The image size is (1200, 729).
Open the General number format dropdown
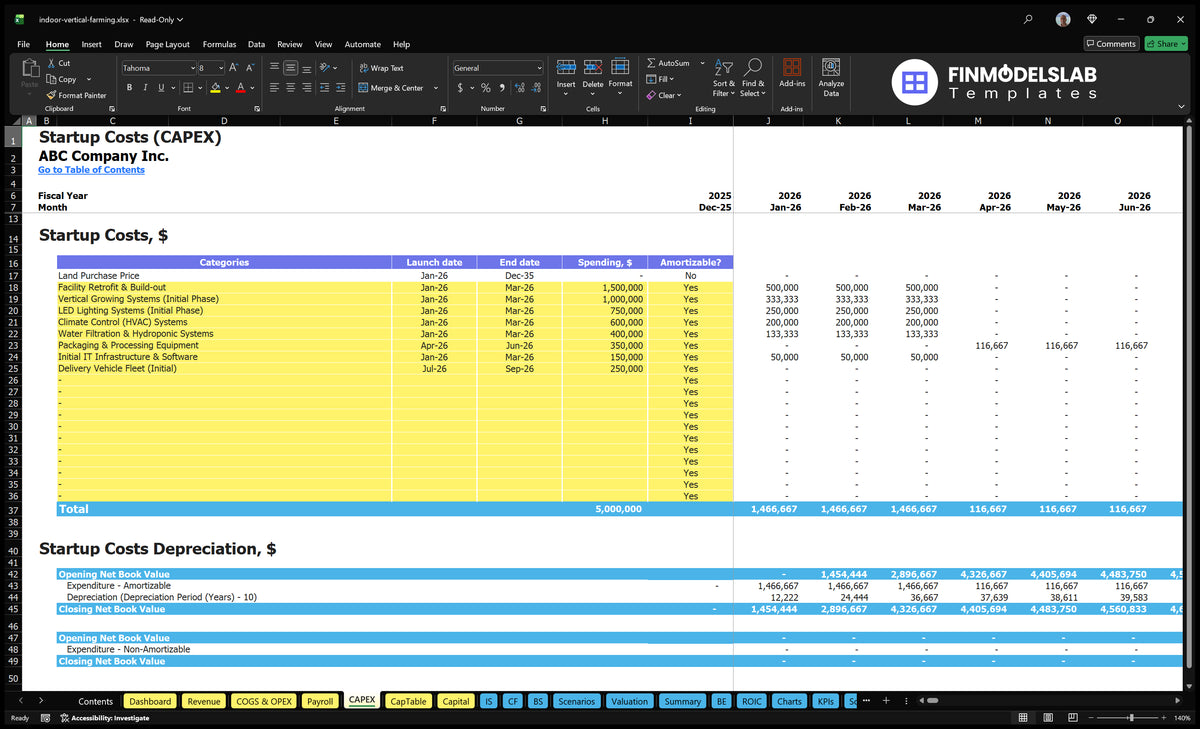[539, 68]
